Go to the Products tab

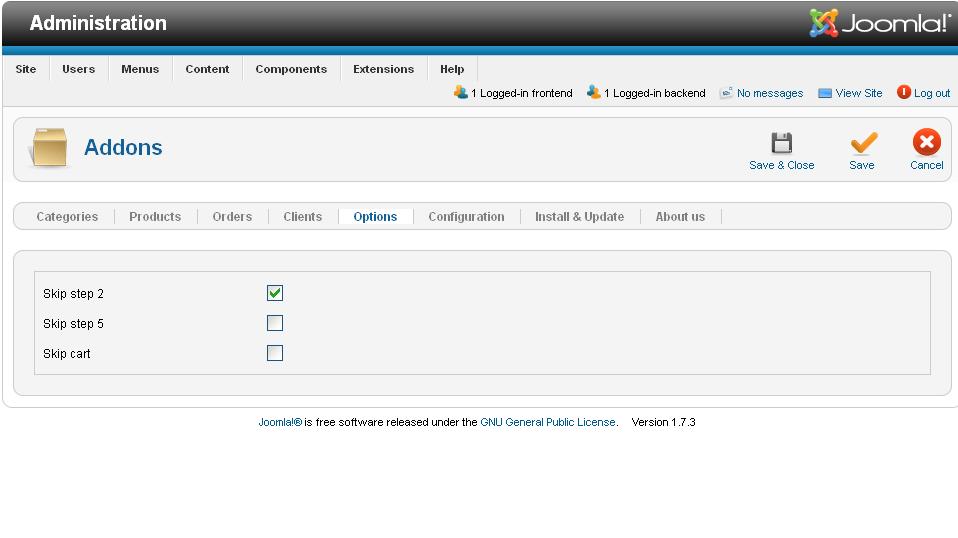(155, 217)
